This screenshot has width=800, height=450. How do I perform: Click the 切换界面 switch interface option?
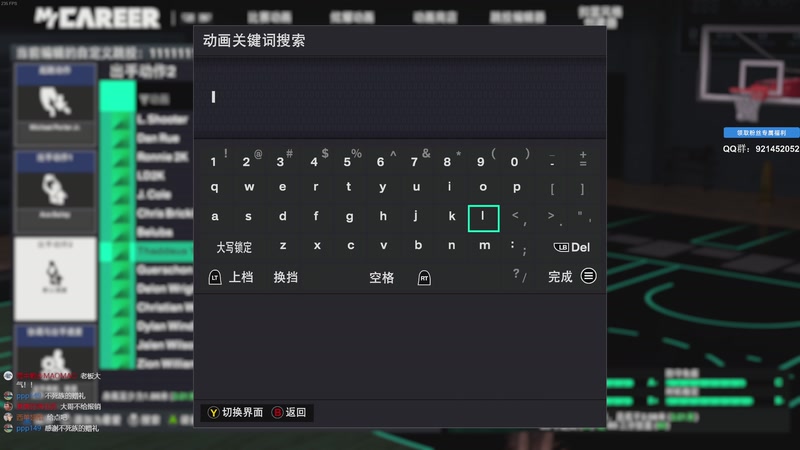[x=242, y=412]
